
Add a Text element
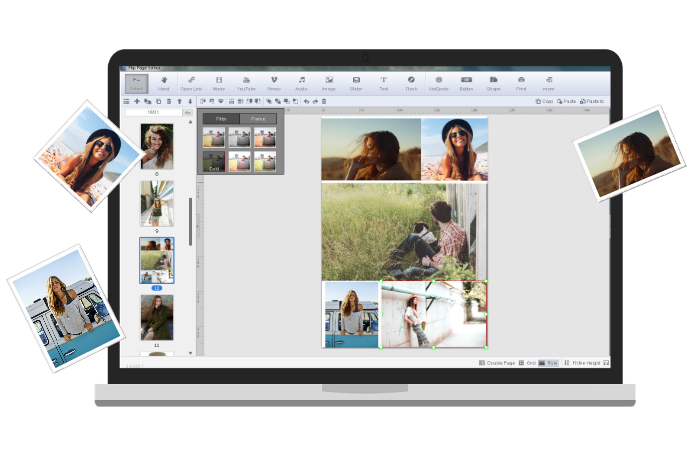(383, 82)
